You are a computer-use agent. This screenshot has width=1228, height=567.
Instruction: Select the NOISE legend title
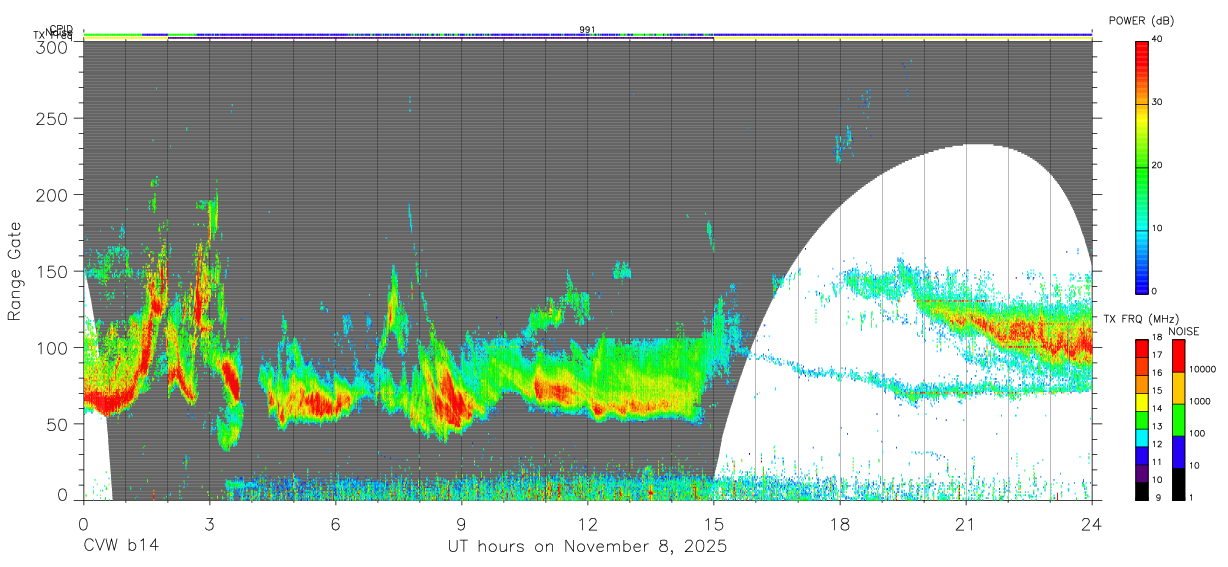tap(1184, 331)
